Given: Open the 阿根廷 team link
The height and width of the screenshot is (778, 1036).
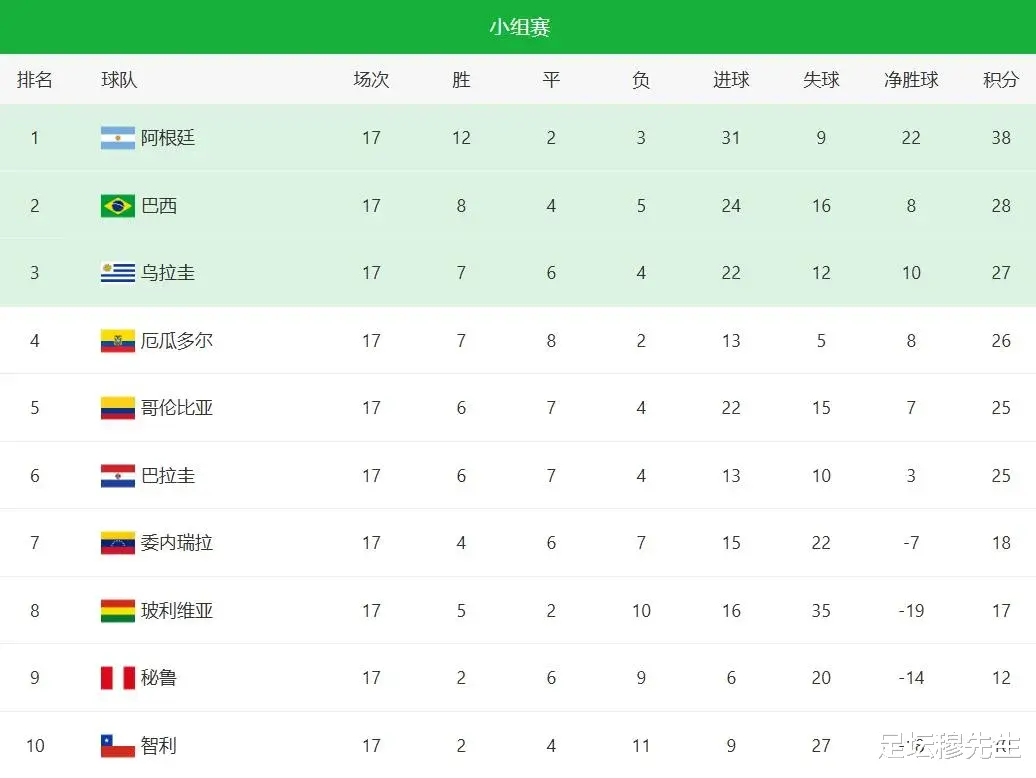Looking at the screenshot, I should [168, 138].
